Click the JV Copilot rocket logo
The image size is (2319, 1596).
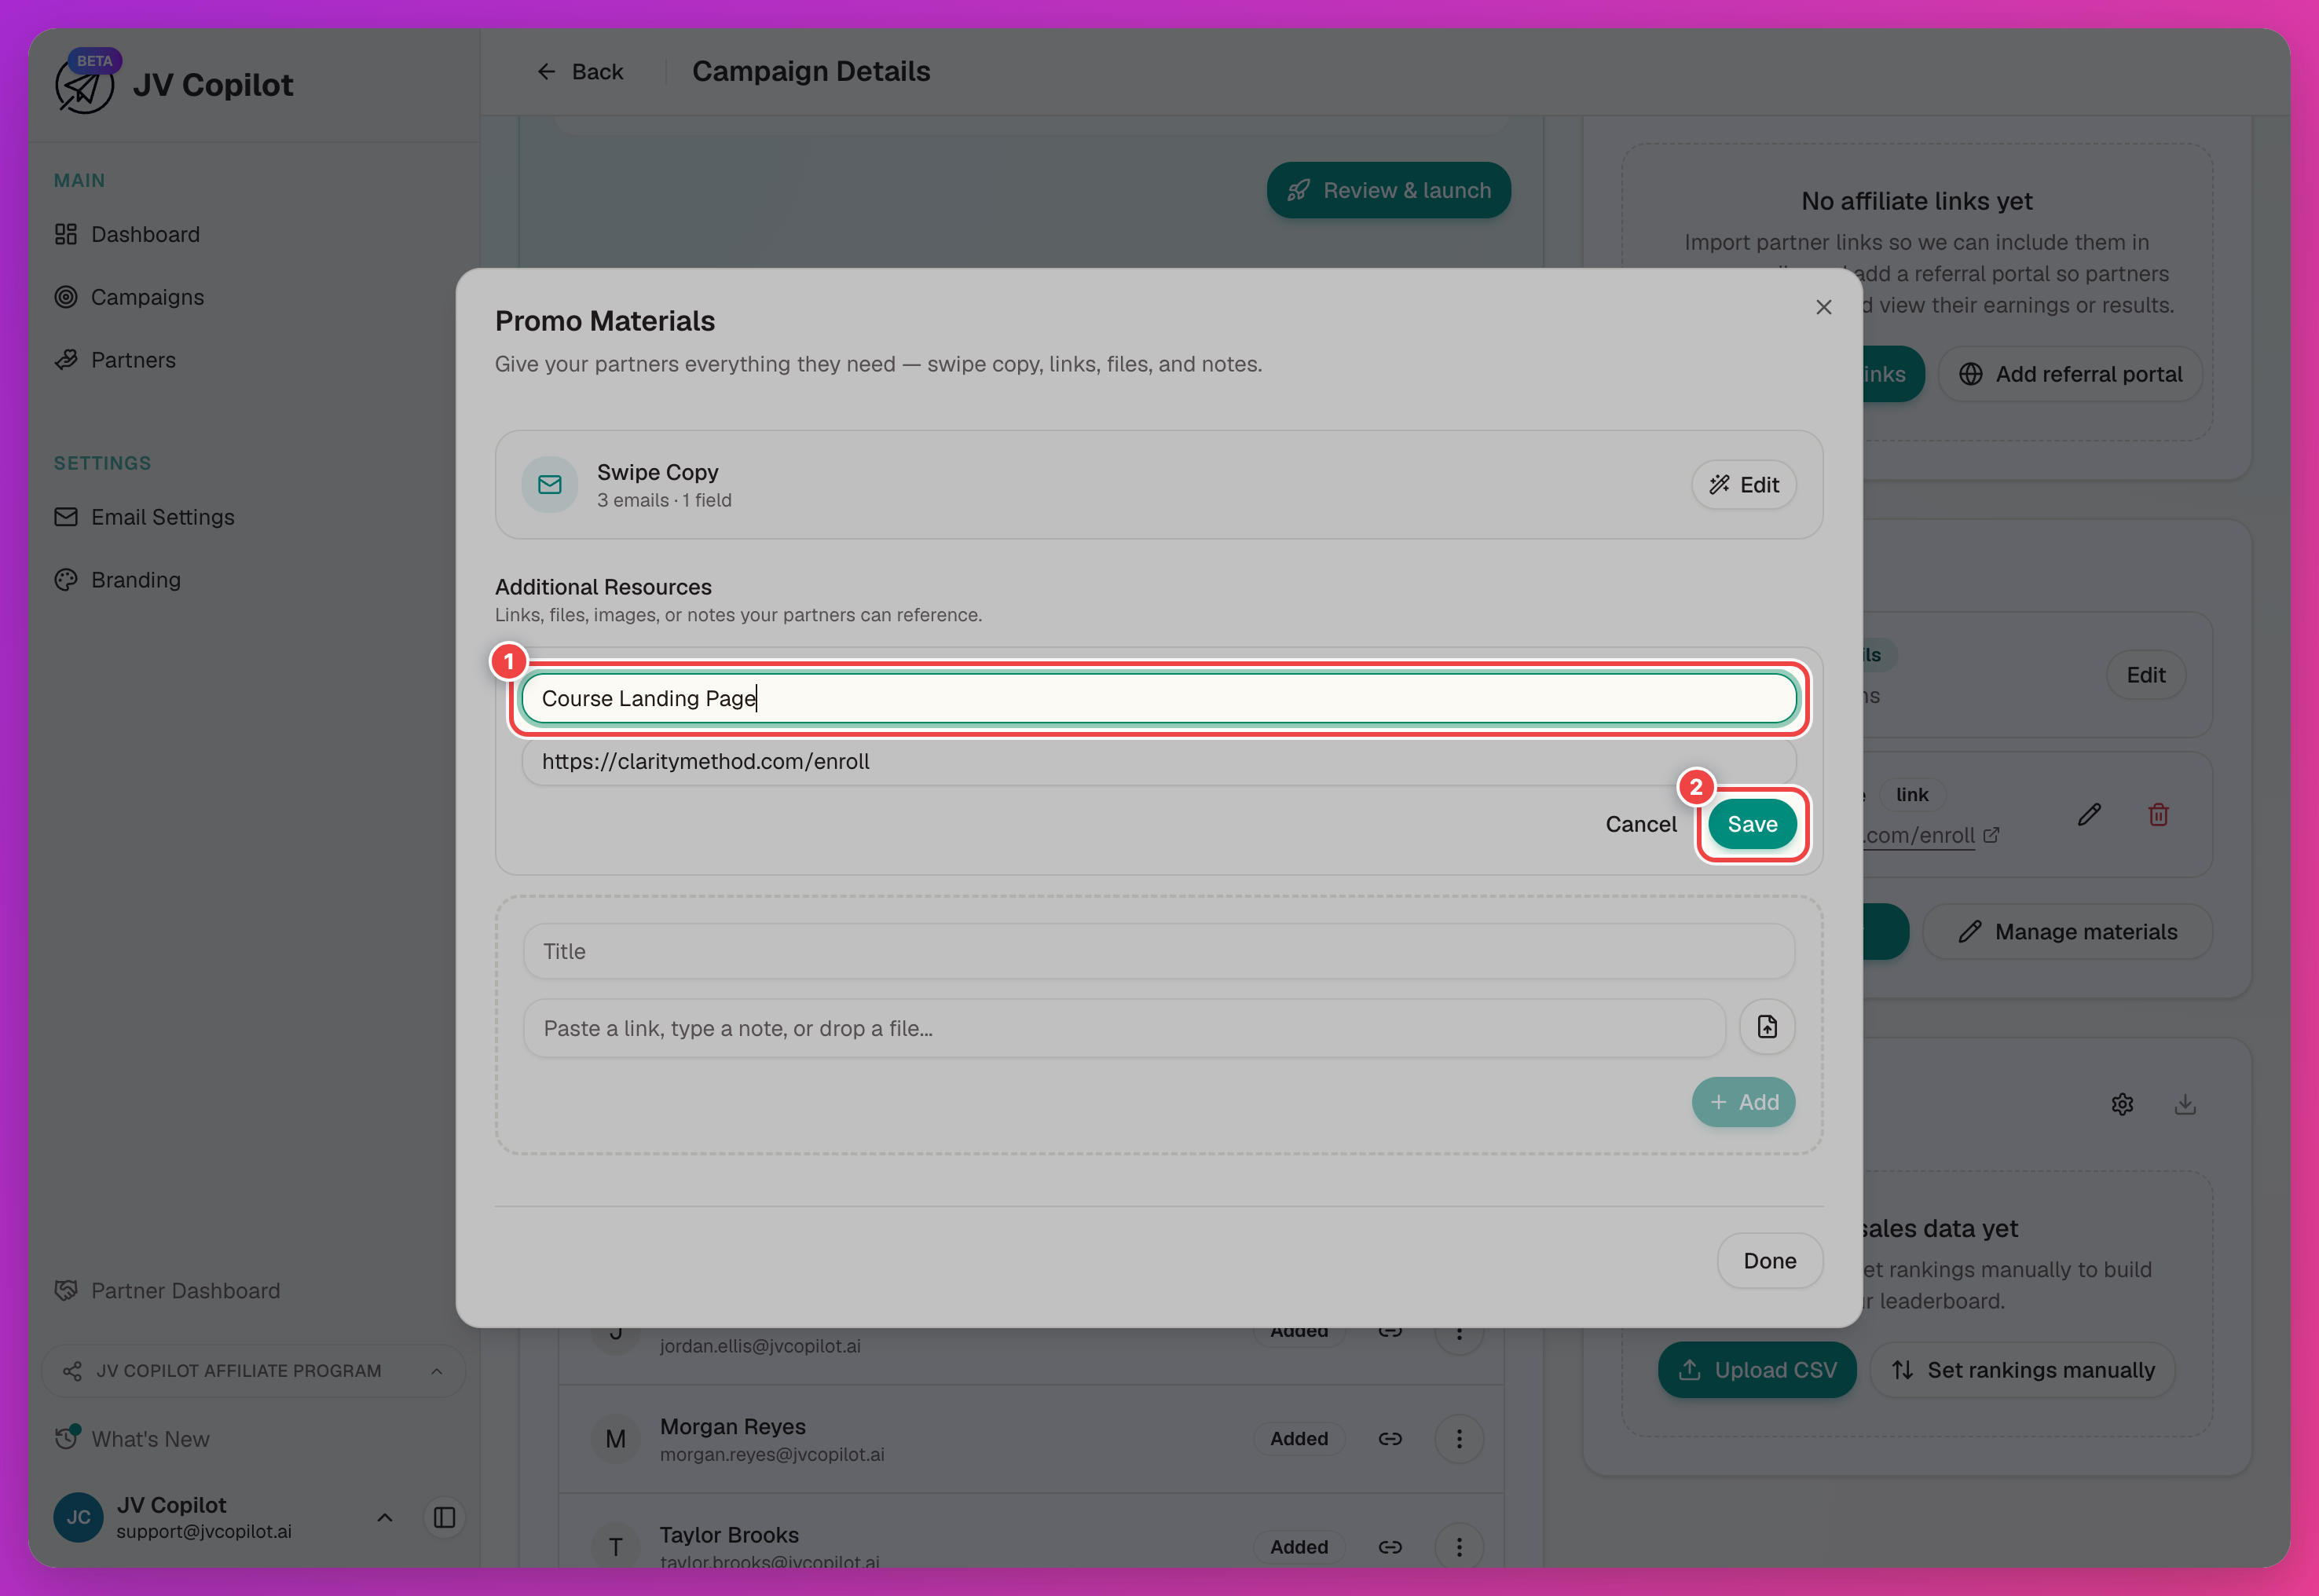pos(84,86)
